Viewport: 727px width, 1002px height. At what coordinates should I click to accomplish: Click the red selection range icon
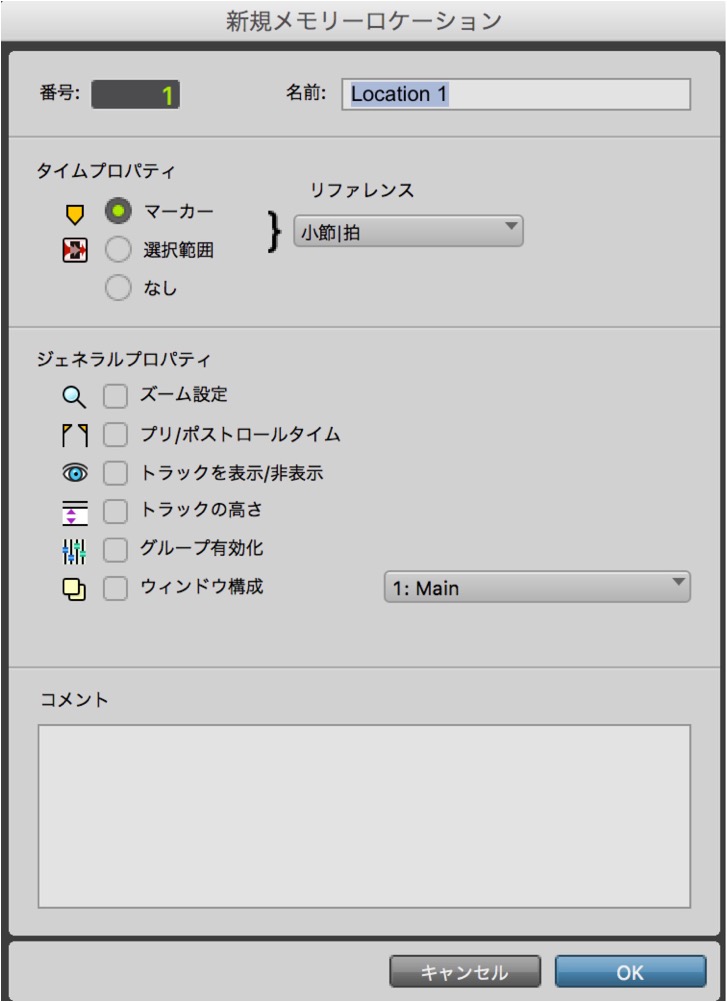coord(75,250)
